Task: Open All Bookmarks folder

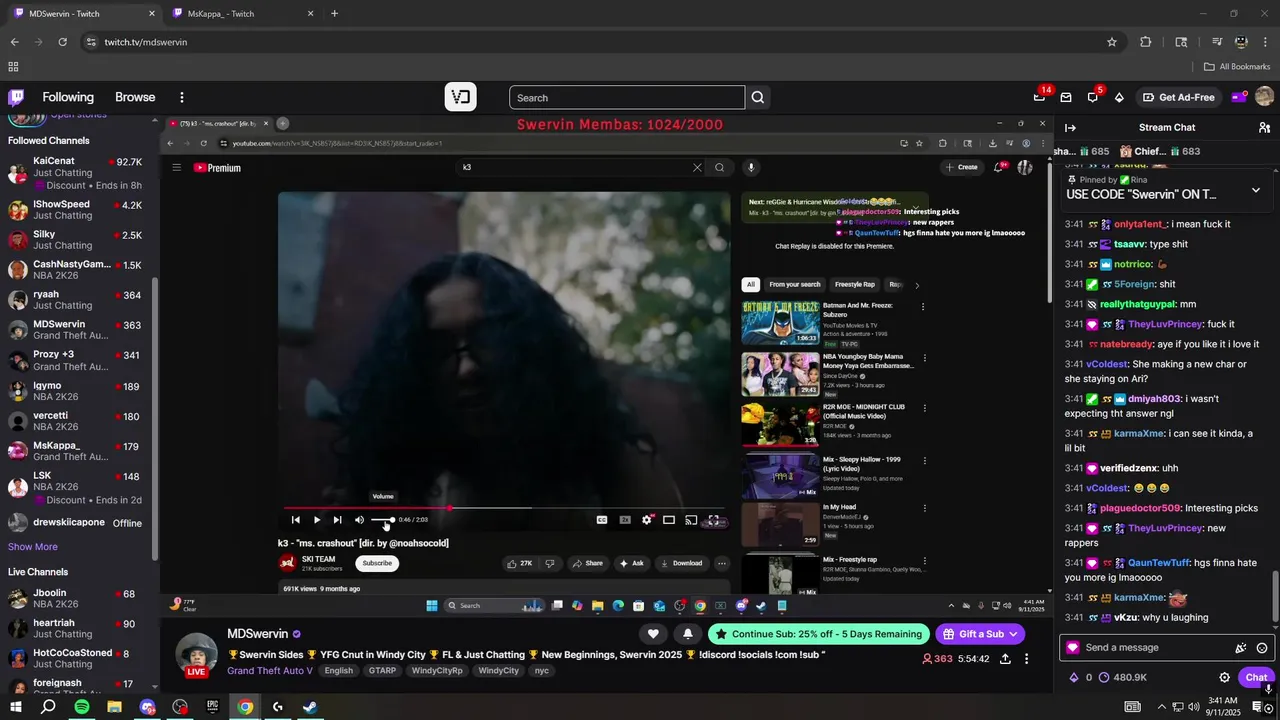Action: coord(1237,67)
